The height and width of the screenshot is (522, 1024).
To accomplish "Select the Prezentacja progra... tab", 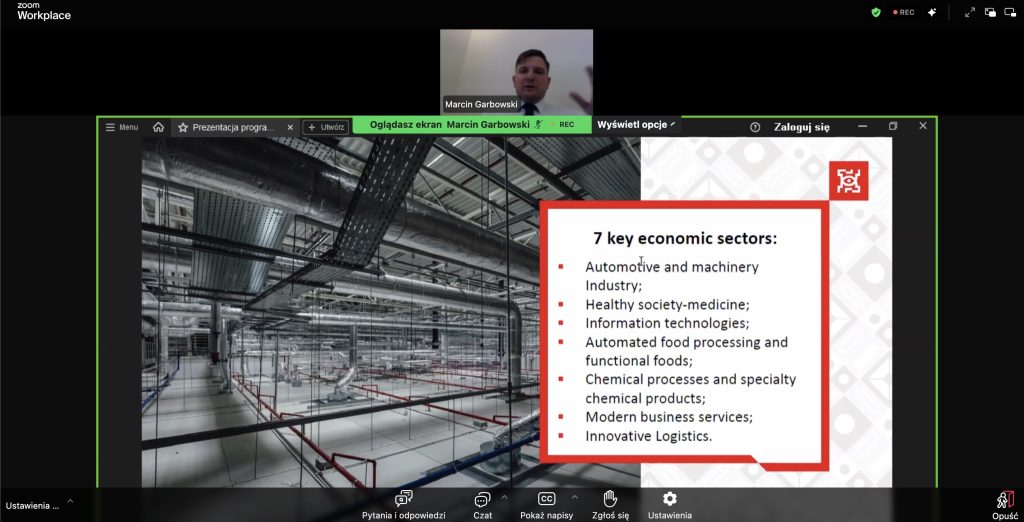I will [233, 127].
